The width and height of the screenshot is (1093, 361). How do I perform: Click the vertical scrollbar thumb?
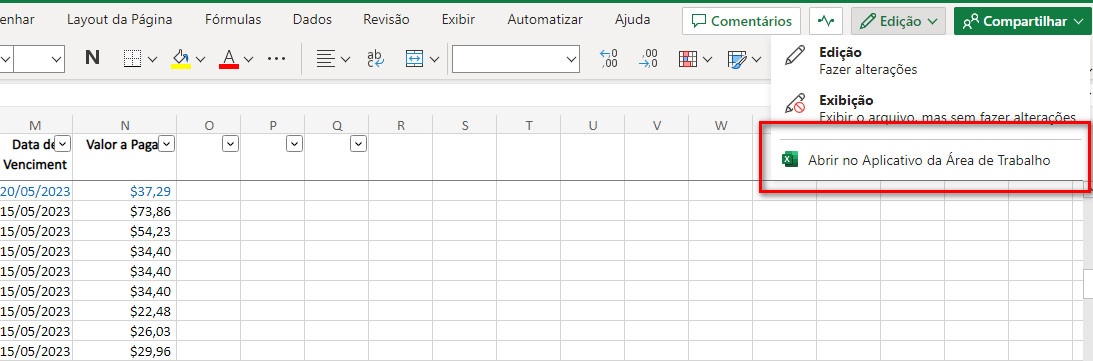[1087, 284]
